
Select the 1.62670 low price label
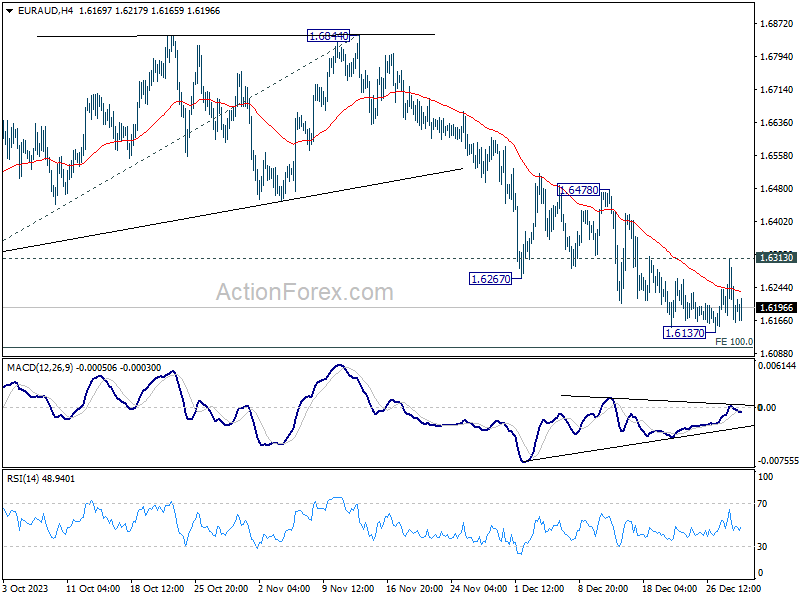(490, 279)
